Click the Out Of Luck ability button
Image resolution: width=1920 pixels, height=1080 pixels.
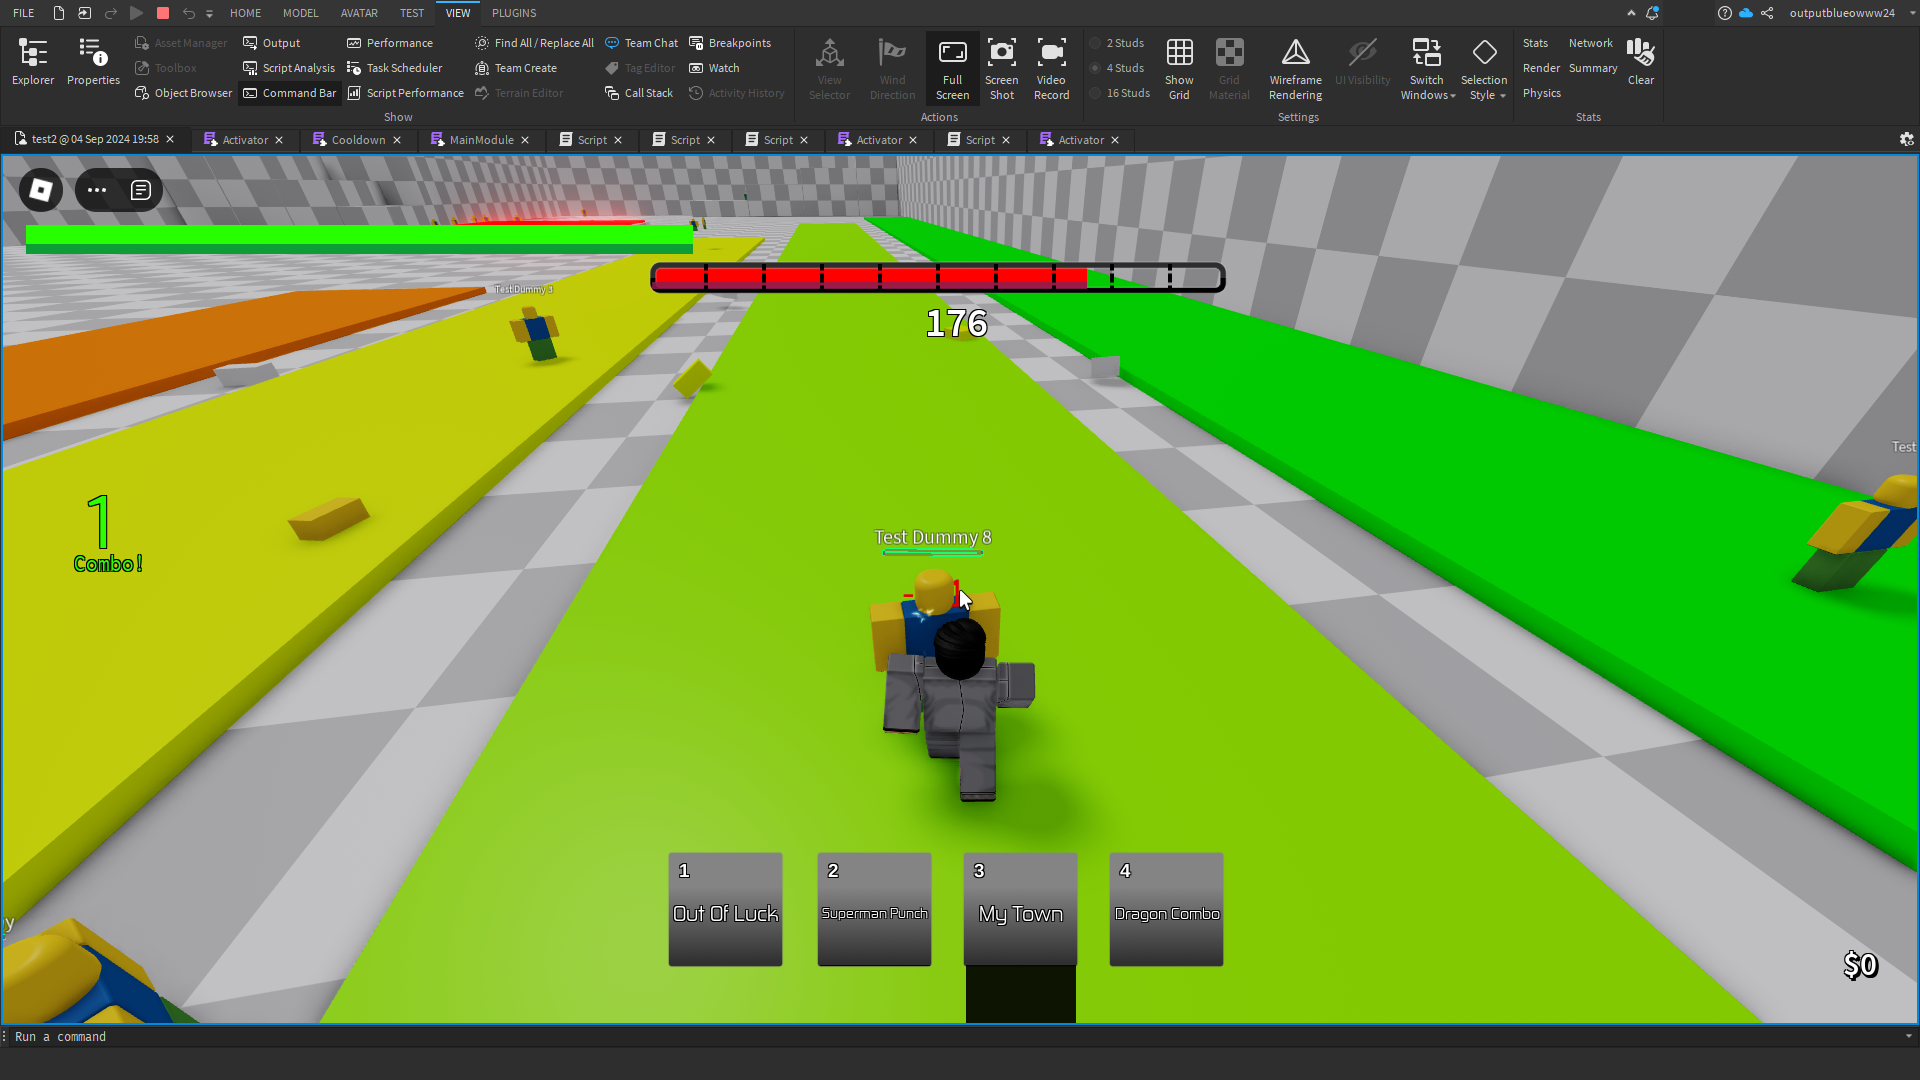tap(725, 909)
